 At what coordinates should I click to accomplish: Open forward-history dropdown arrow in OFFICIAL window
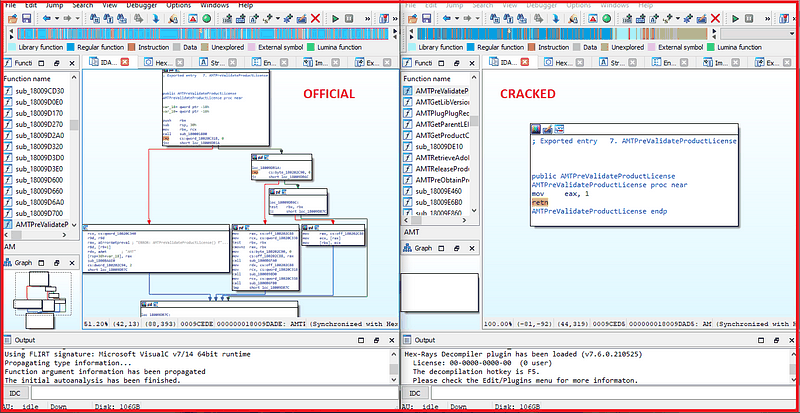(77, 19)
